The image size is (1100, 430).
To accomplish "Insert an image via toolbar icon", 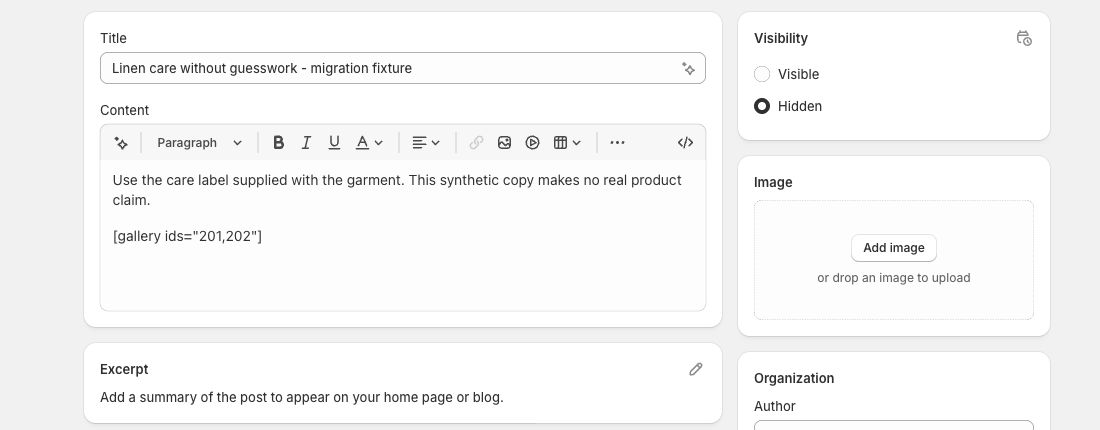I will 504,142.
